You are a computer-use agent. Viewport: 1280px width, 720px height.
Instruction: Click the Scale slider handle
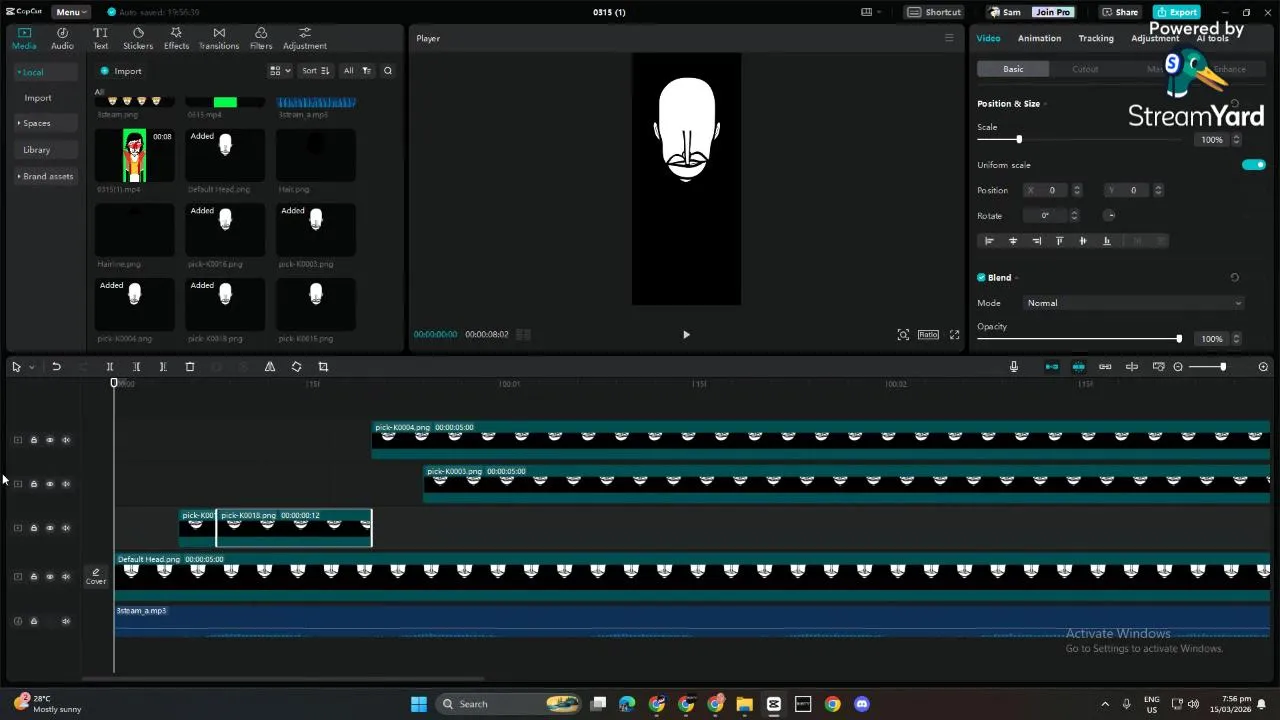pos(1019,140)
